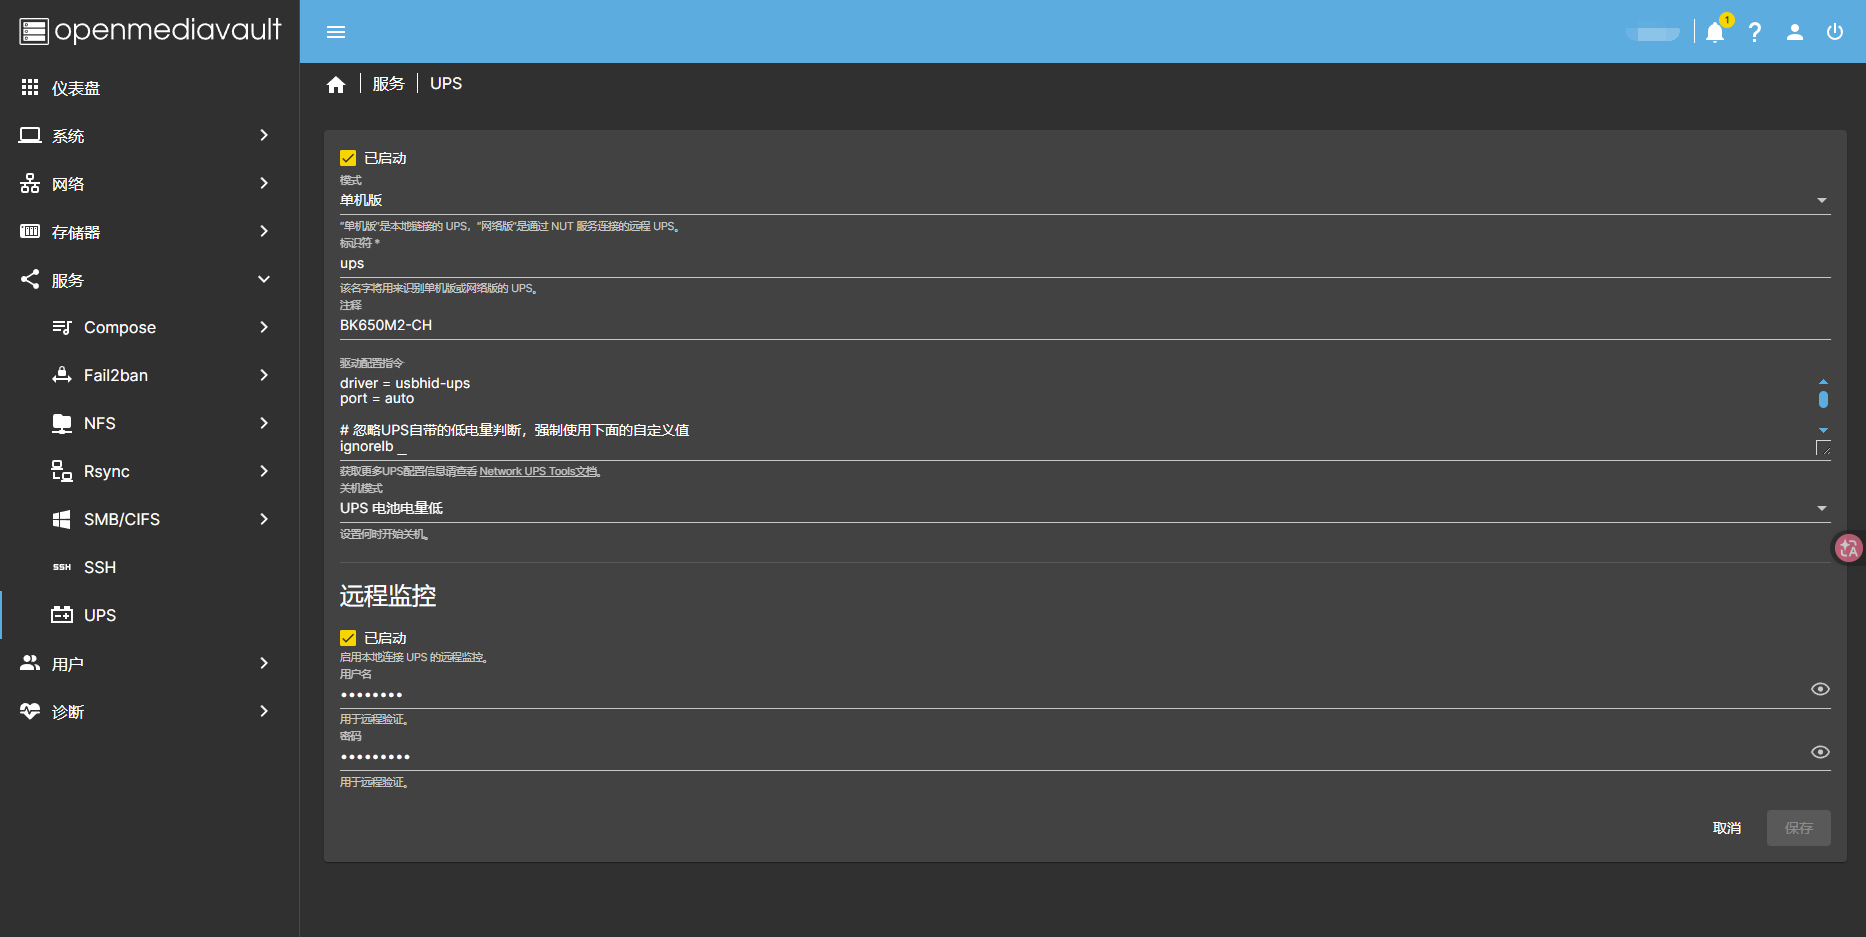The height and width of the screenshot is (937, 1866).
Task: Click into the driver configuration textarea
Action: point(1076,415)
